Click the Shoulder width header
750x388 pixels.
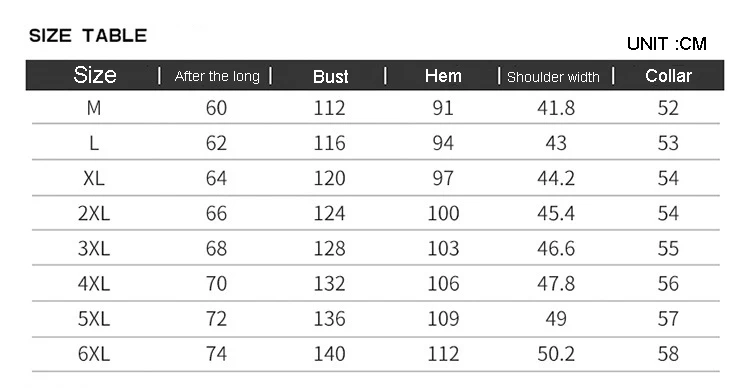[x=553, y=77]
